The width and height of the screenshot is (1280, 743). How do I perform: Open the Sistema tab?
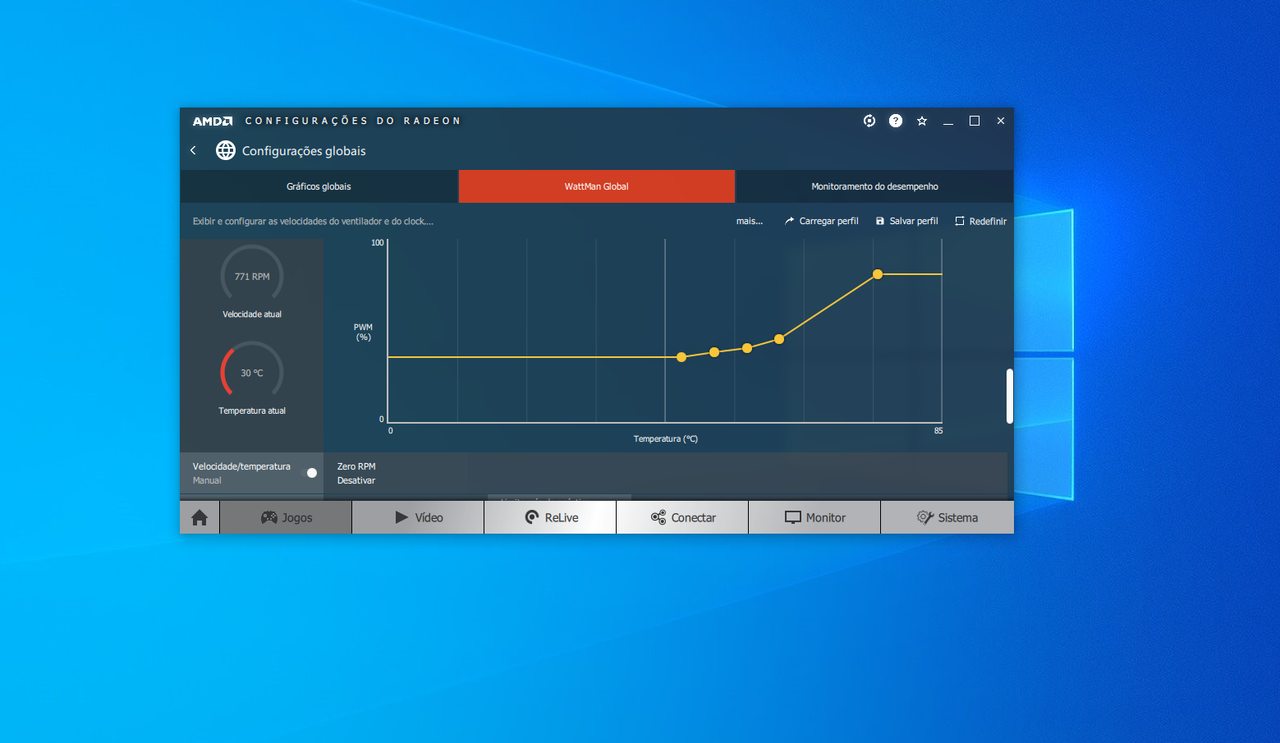click(x=947, y=517)
